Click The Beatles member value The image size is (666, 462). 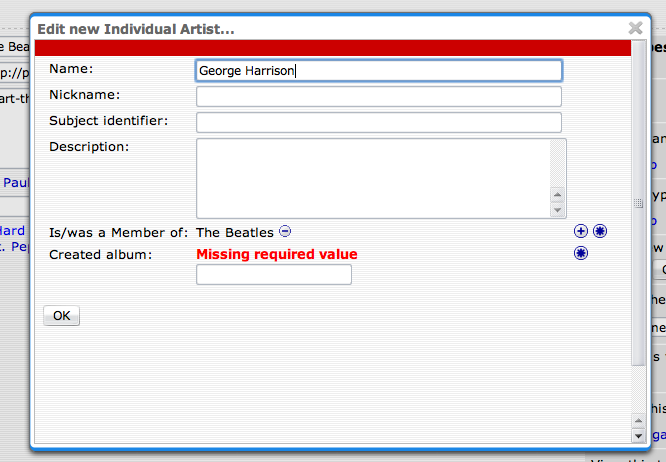click(235, 232)
